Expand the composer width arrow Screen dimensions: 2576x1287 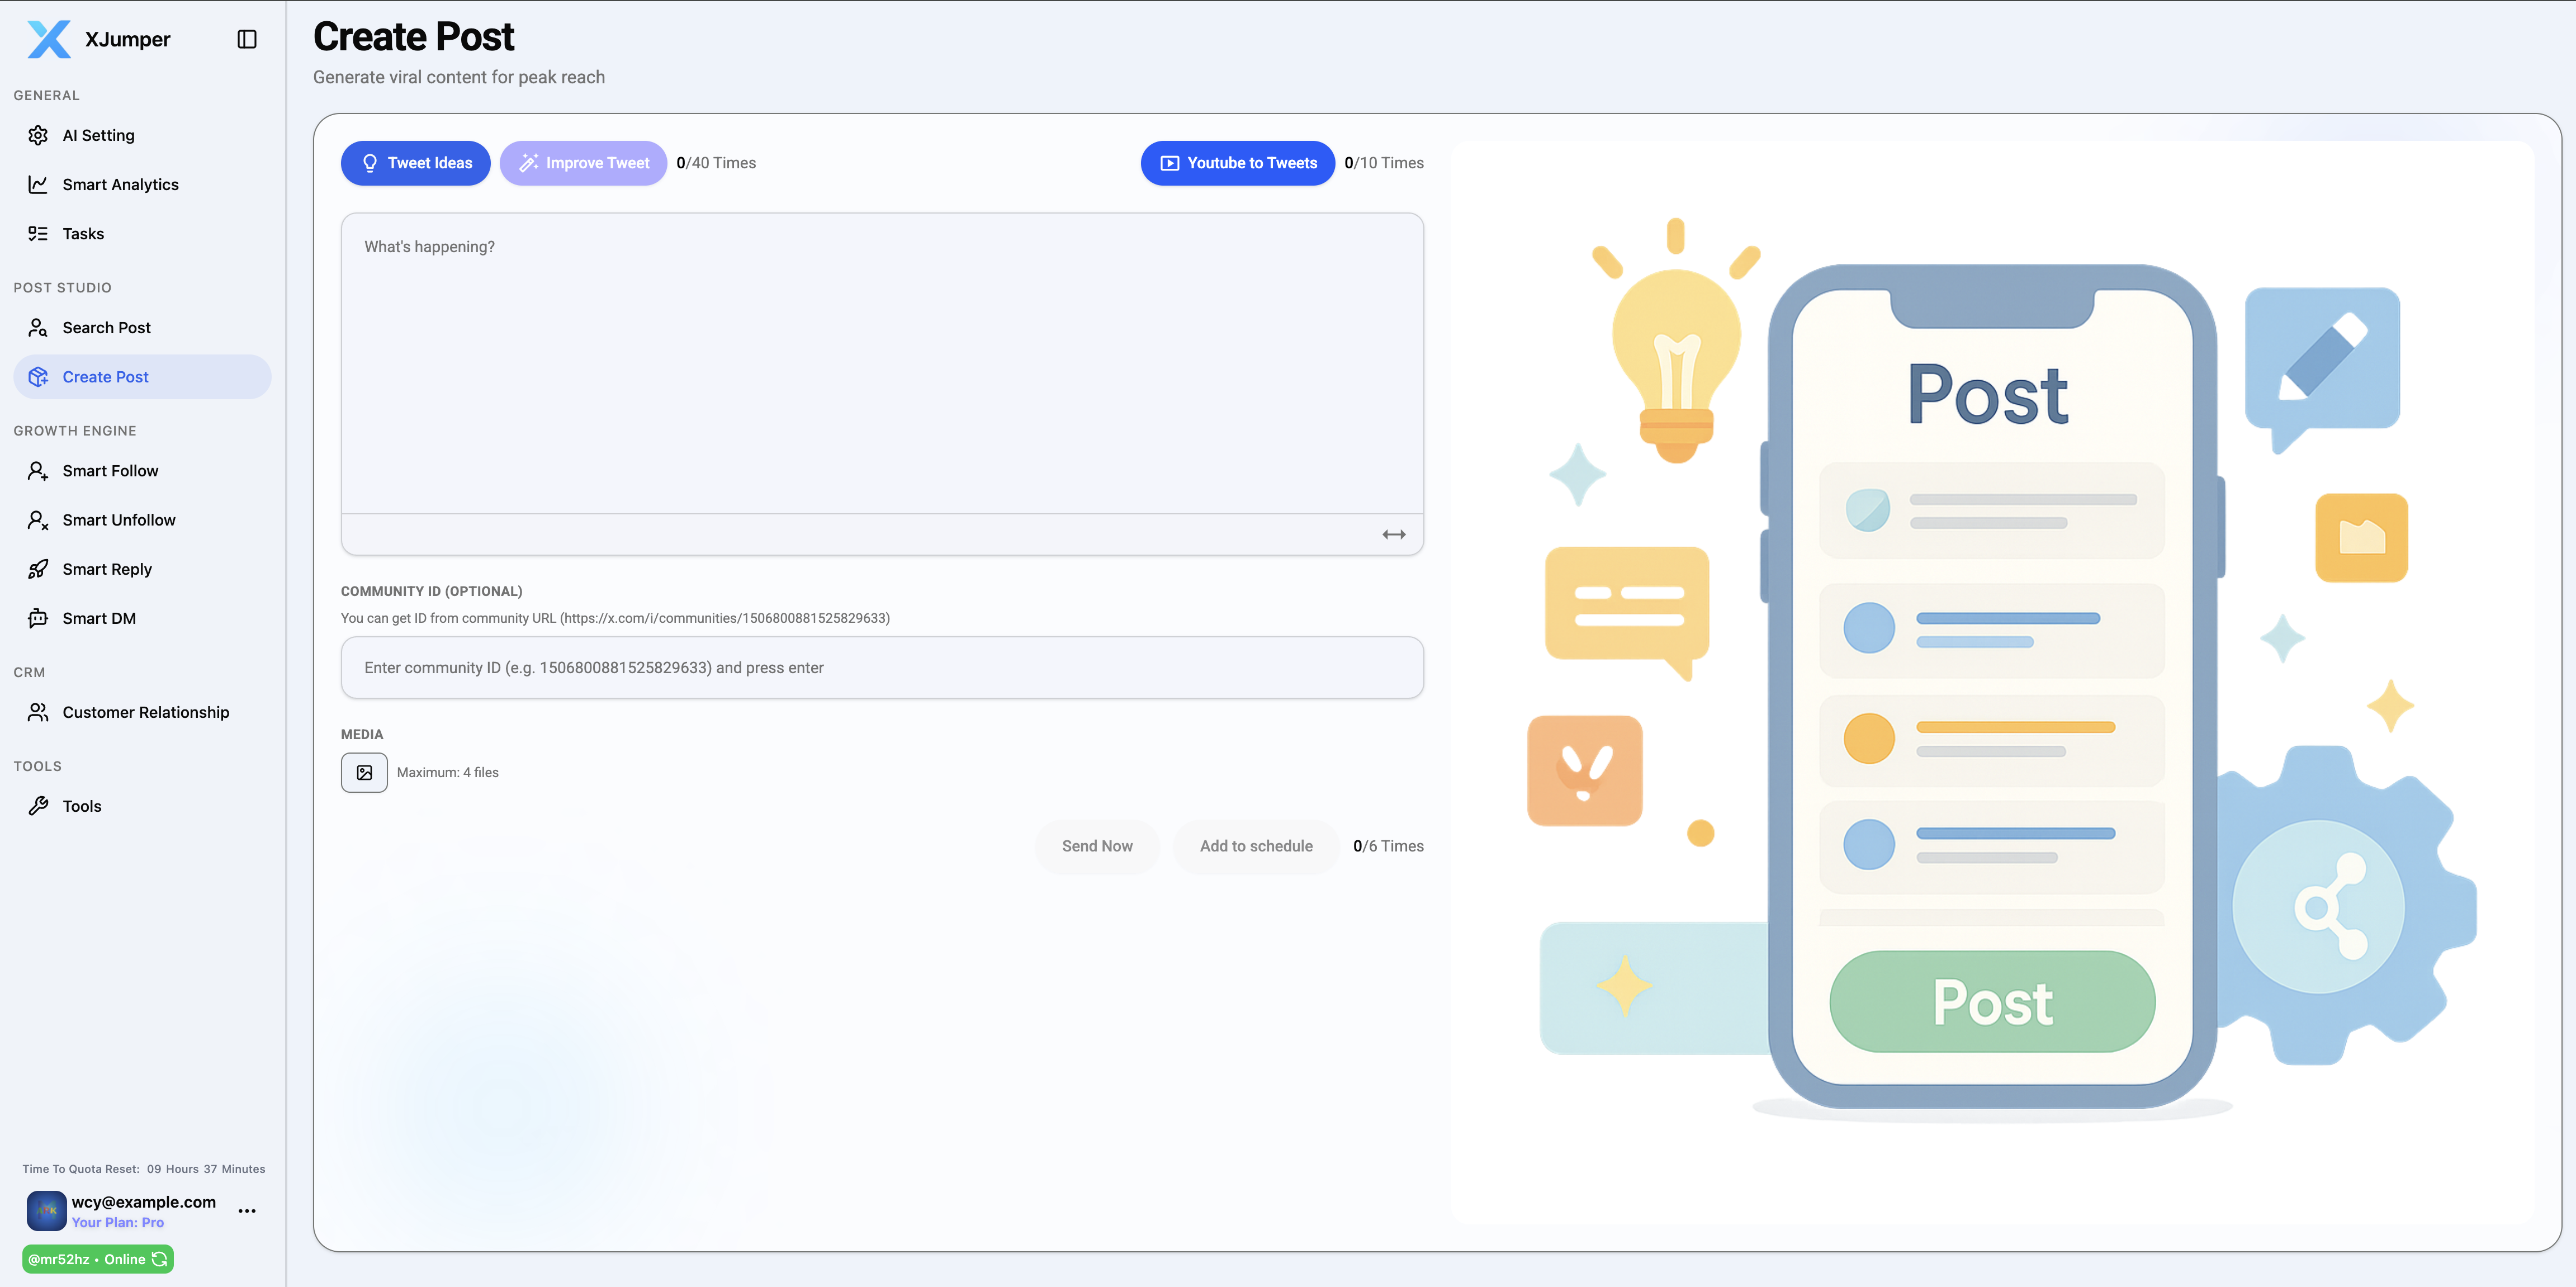point(1393,534)
